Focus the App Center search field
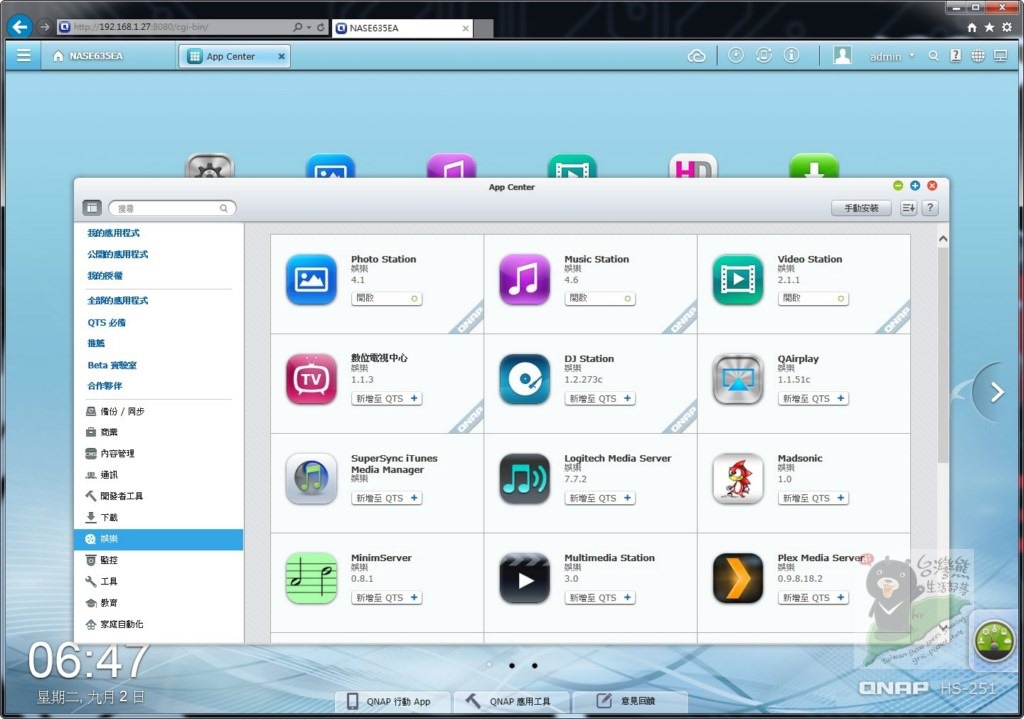The height and width of the screenshot is (719, 1024). (172, 208)
